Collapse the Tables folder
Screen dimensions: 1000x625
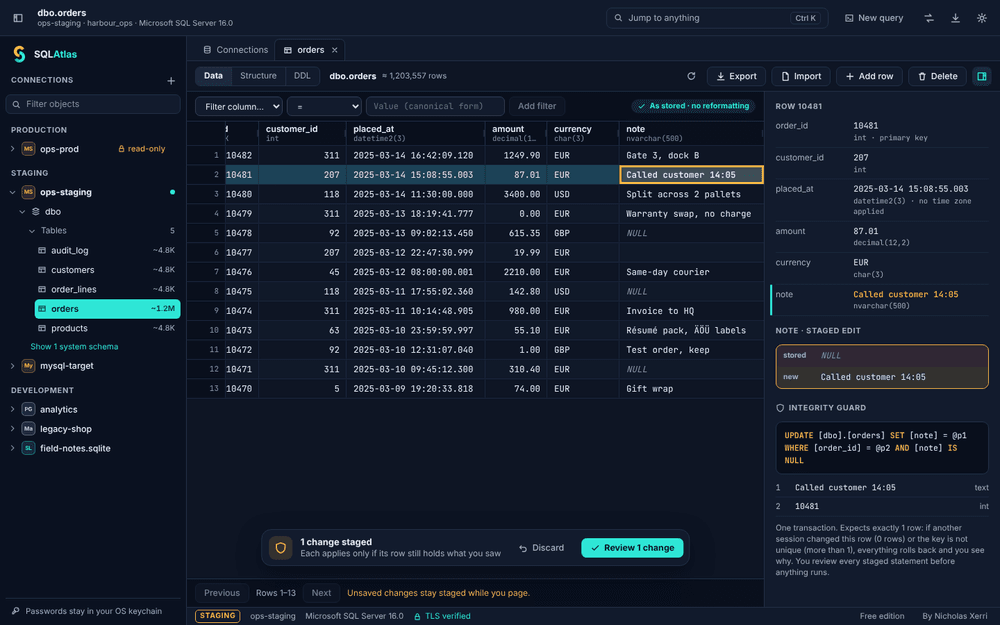point(32,231)
